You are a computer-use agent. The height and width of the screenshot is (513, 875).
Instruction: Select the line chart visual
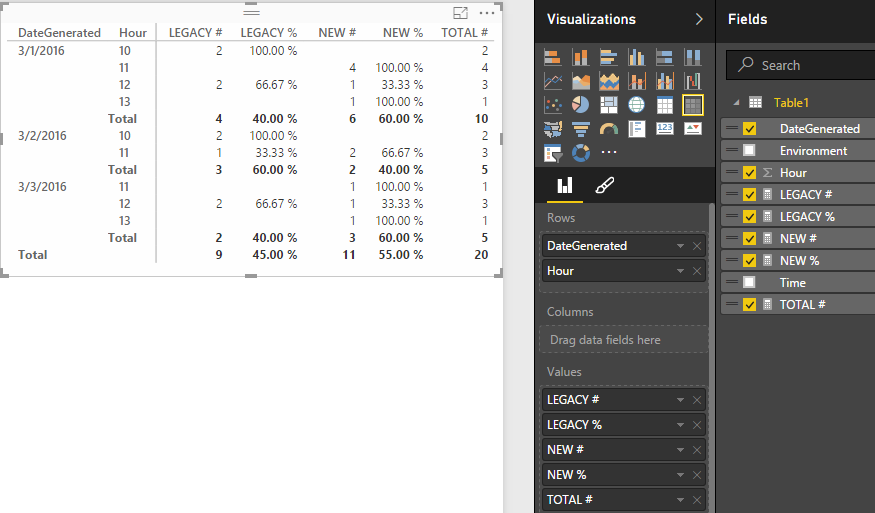(552, 81)
